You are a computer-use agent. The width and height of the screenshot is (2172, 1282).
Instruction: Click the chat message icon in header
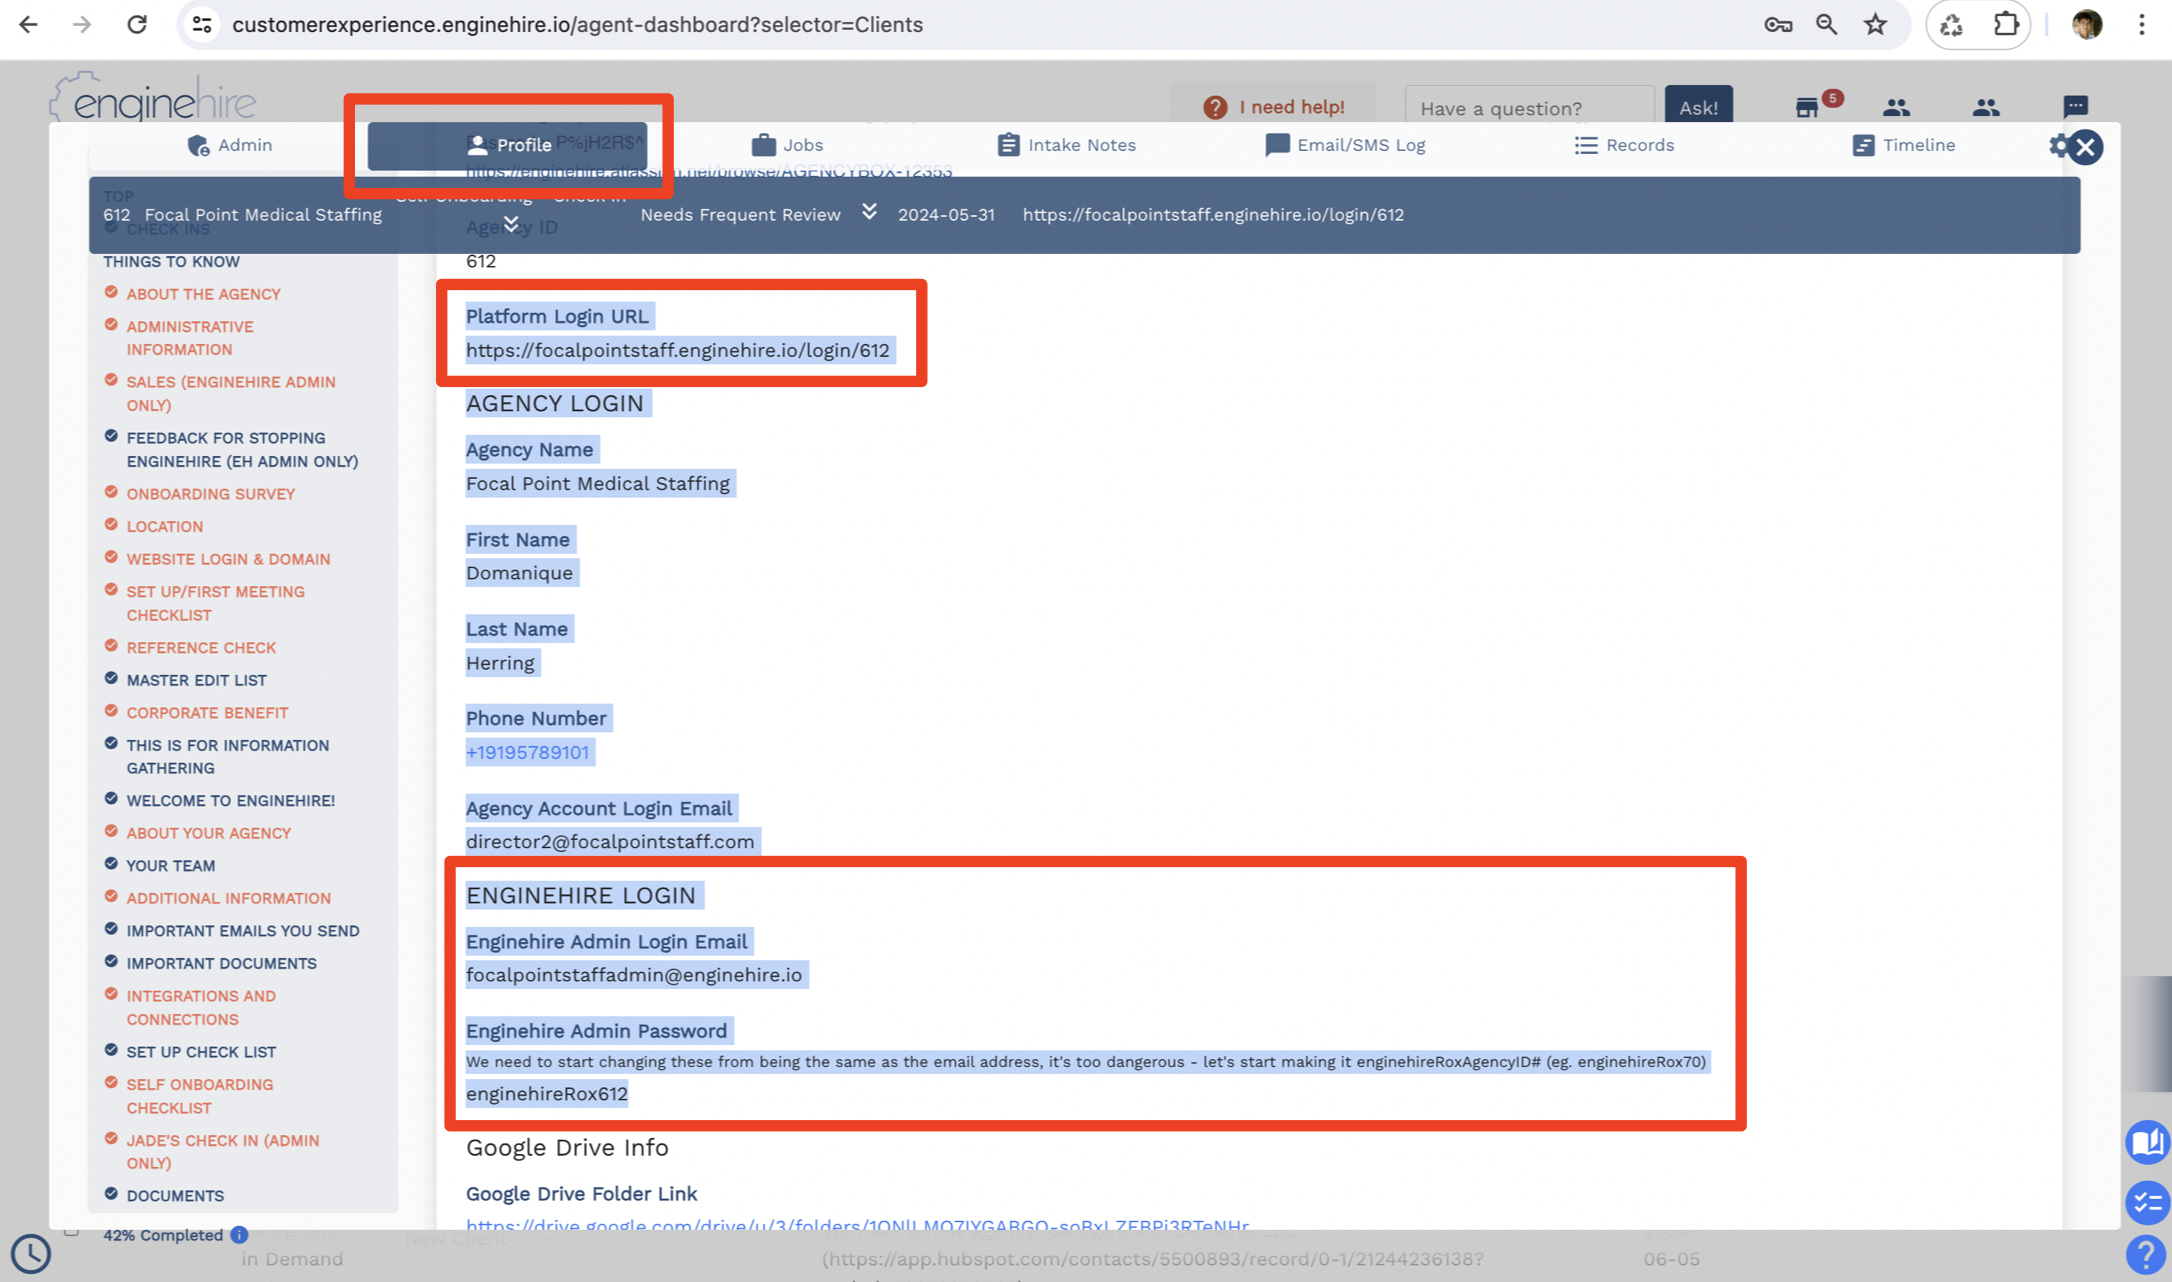(x=2075, y=106)
